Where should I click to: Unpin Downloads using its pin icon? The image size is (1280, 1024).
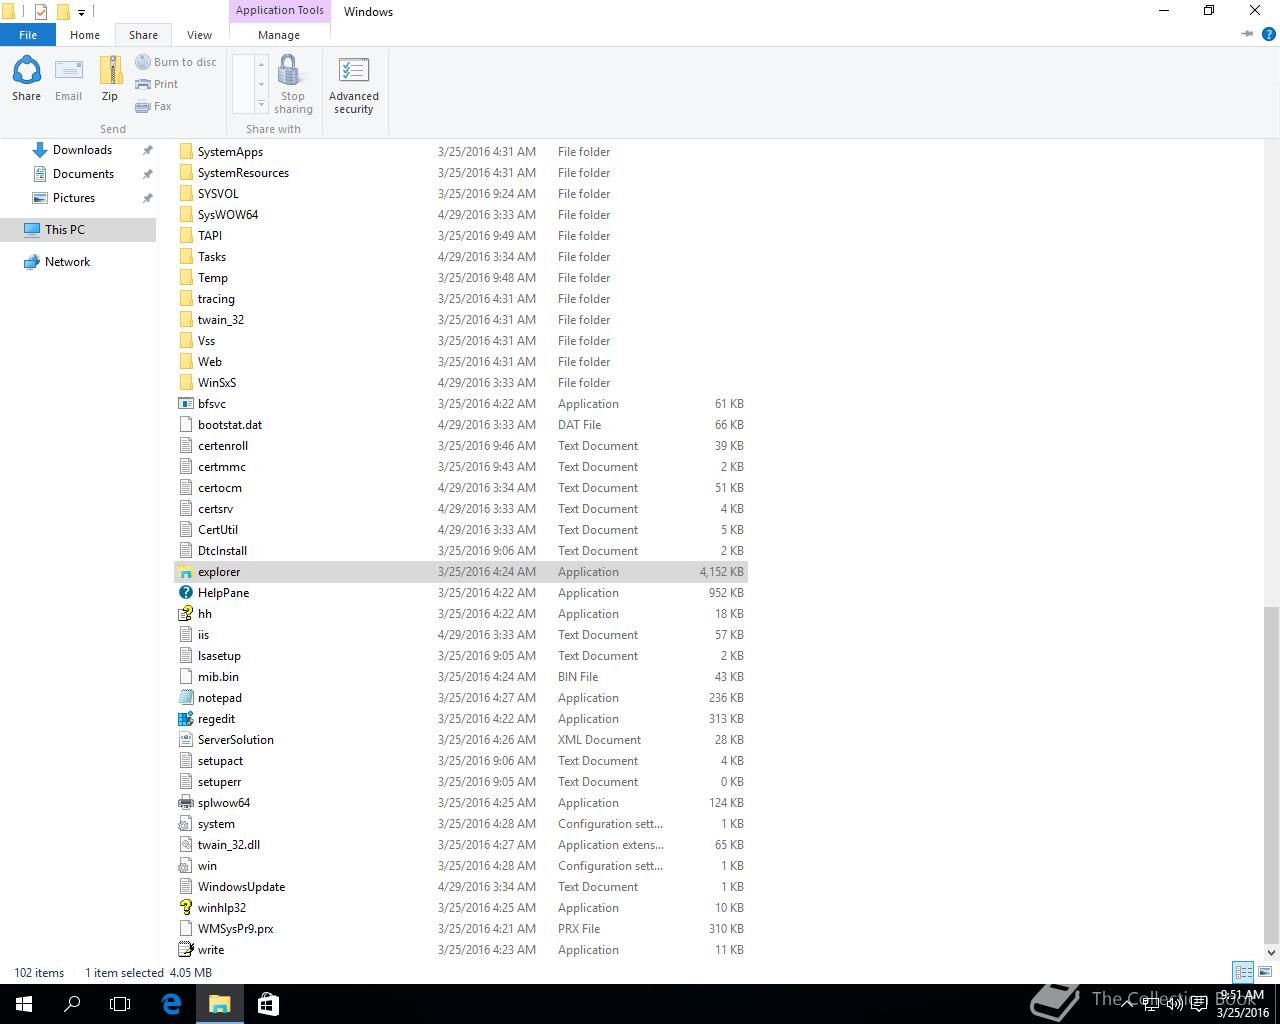point(147,150)
